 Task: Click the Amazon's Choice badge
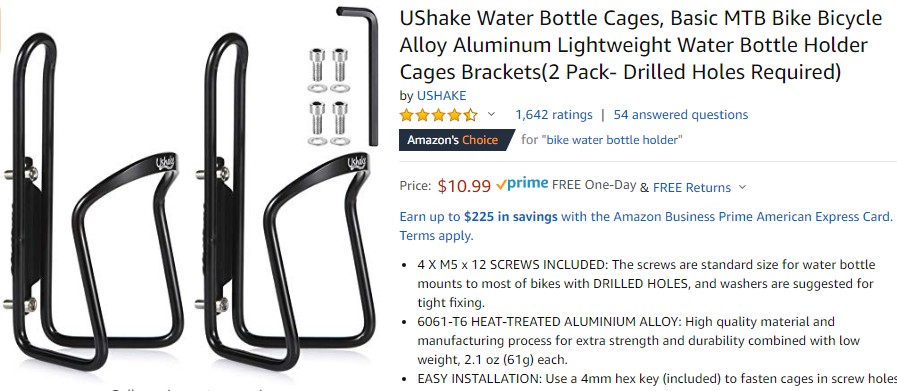pos(456,140)
